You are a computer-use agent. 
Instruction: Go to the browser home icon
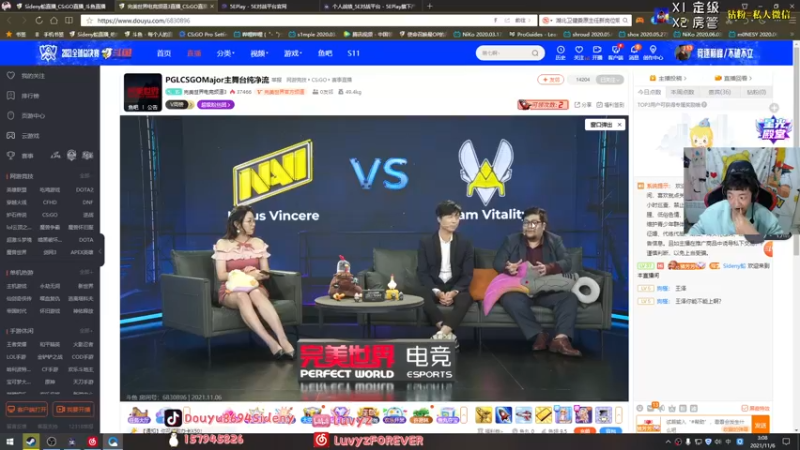54,20
